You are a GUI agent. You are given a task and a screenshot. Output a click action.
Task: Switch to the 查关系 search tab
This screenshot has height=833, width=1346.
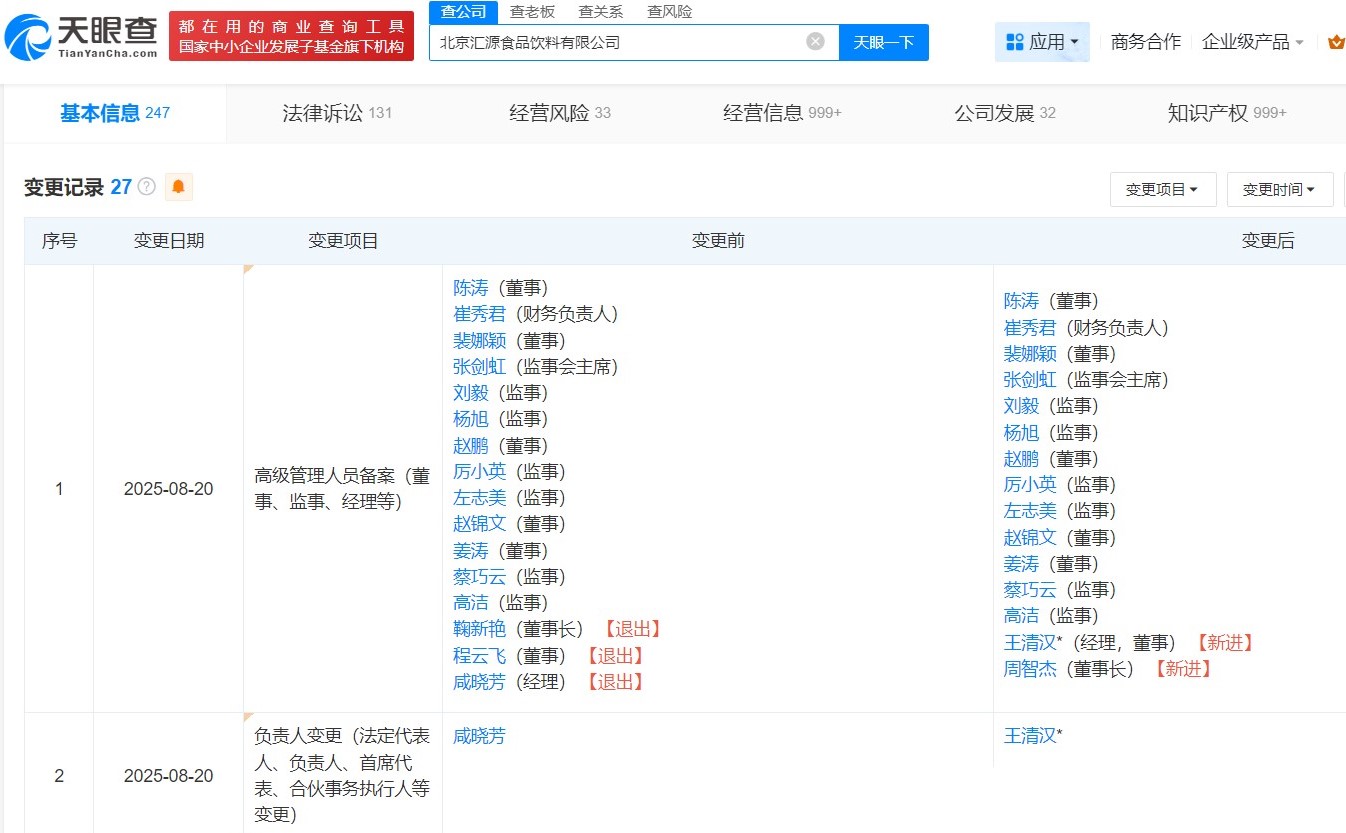click(x=600, y=12)
